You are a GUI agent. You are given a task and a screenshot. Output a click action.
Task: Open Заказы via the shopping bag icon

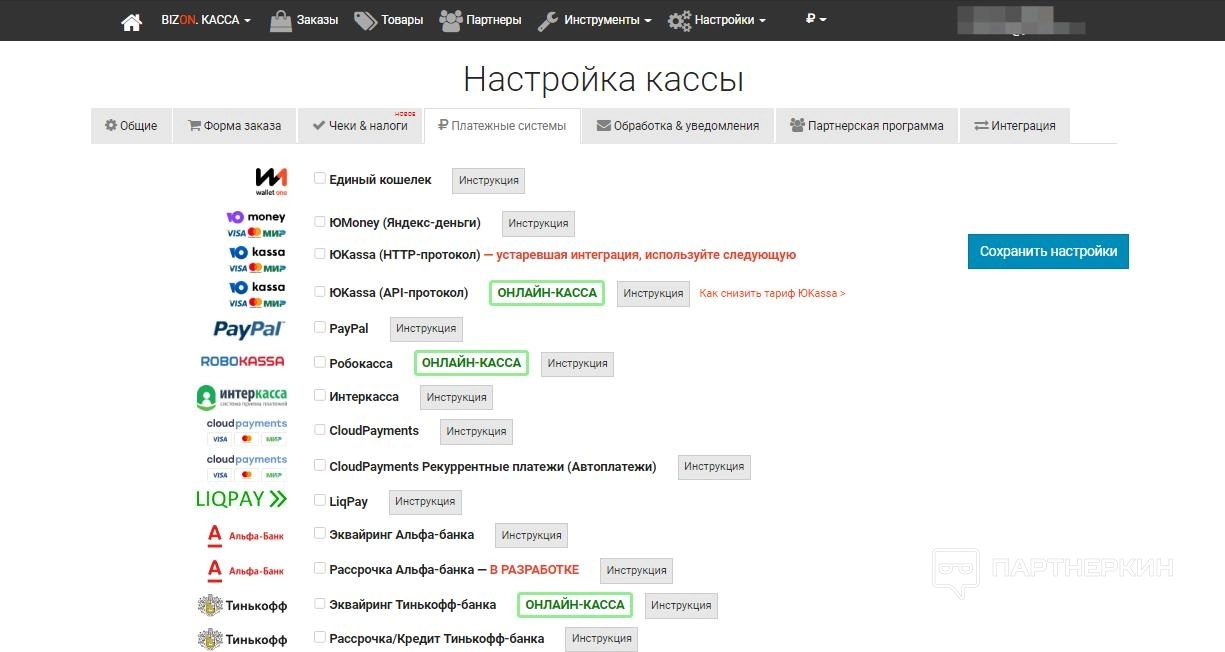(281, 20)
